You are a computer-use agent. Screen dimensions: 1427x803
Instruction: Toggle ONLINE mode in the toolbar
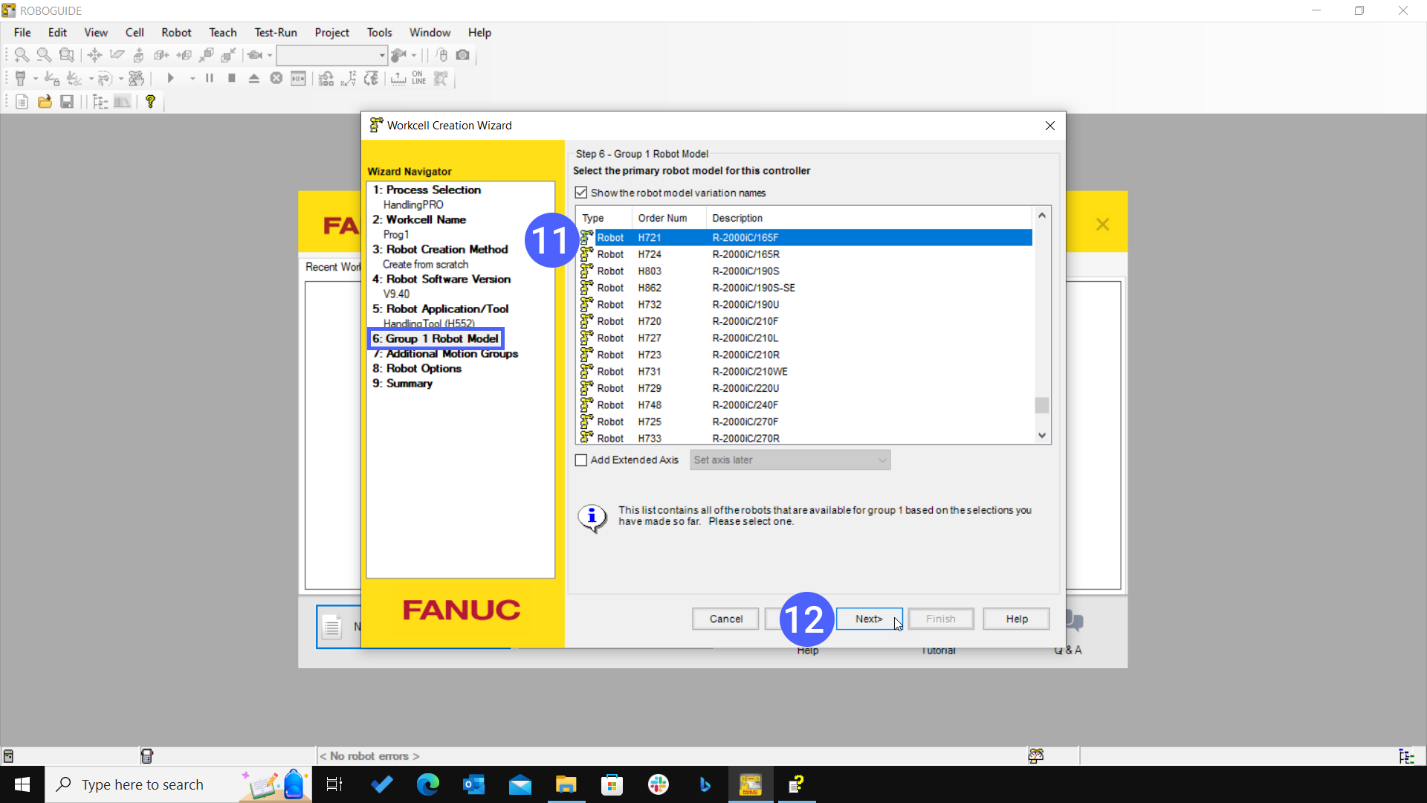(418, 77)
